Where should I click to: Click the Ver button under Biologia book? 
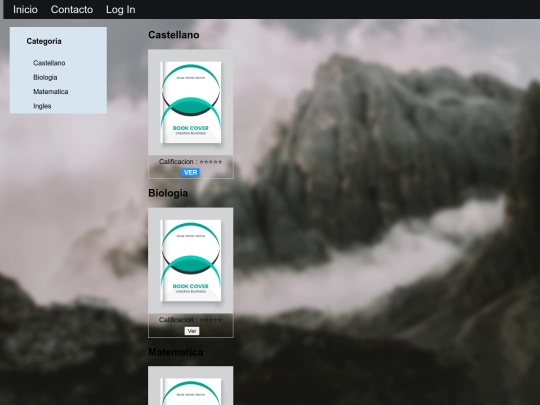coord(192,331)
